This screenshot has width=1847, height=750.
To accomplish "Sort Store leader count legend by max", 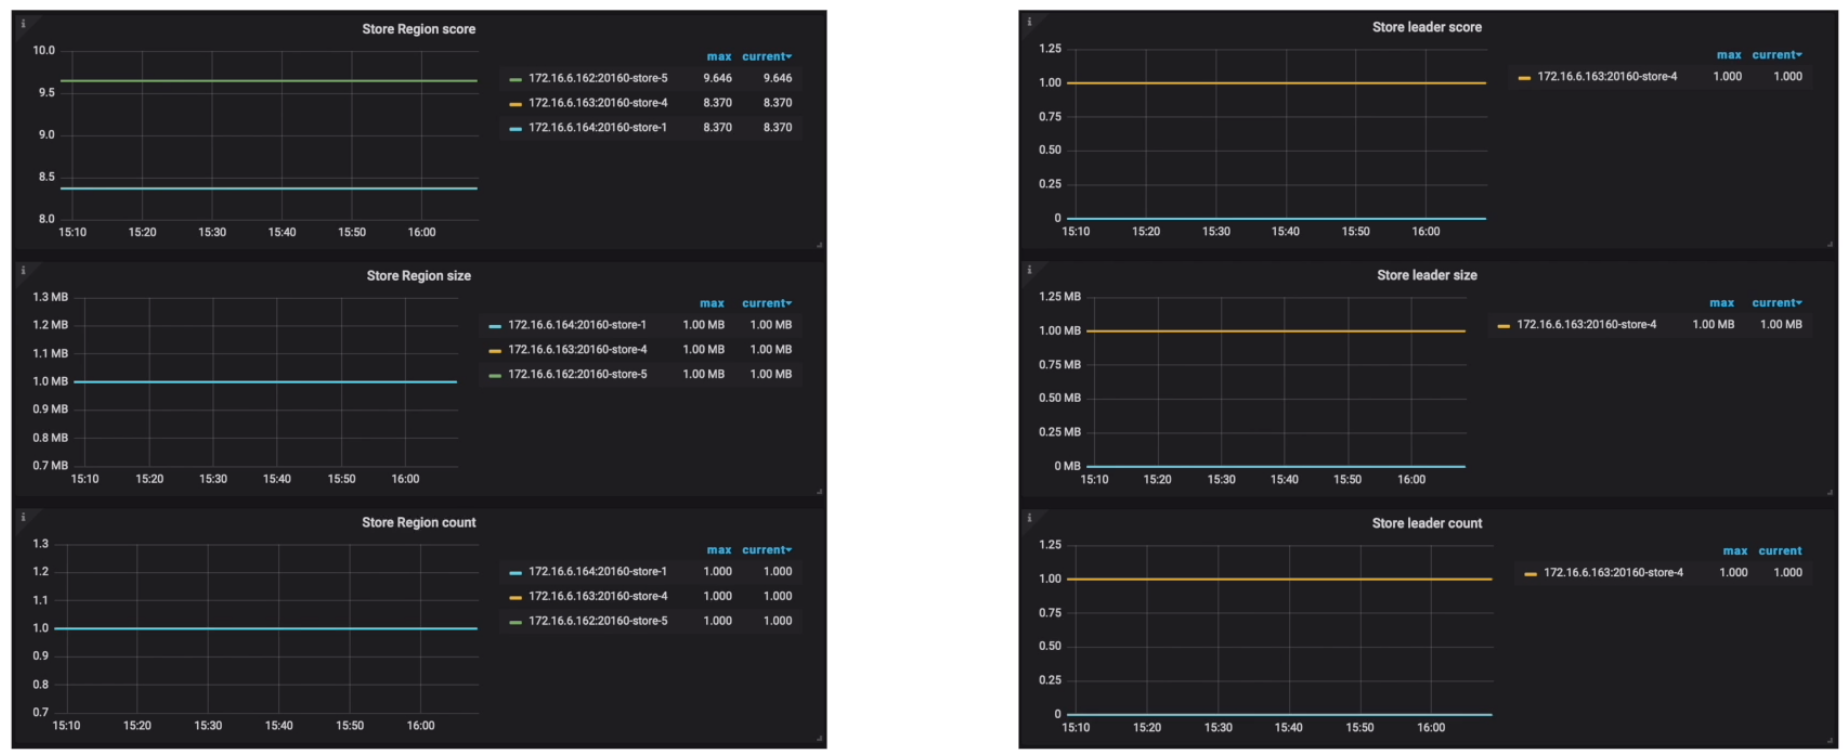I will (x=1735, y=551).
